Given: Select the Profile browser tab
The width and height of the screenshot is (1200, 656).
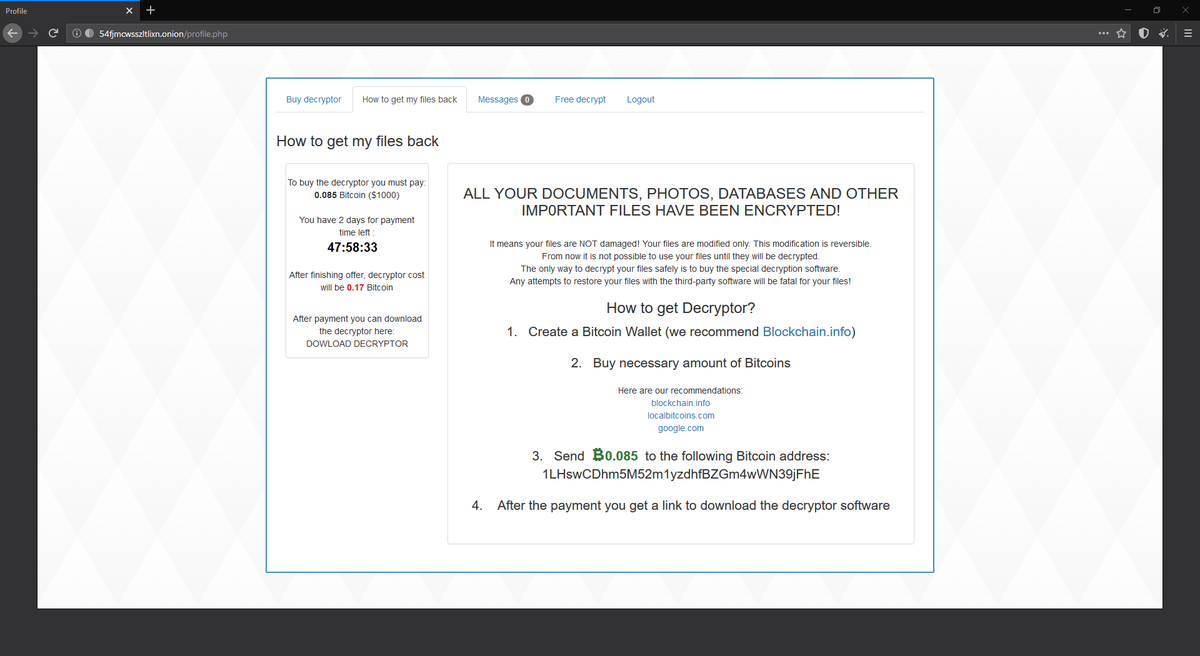Looking at the screenshot, I should tap(70, 11).
